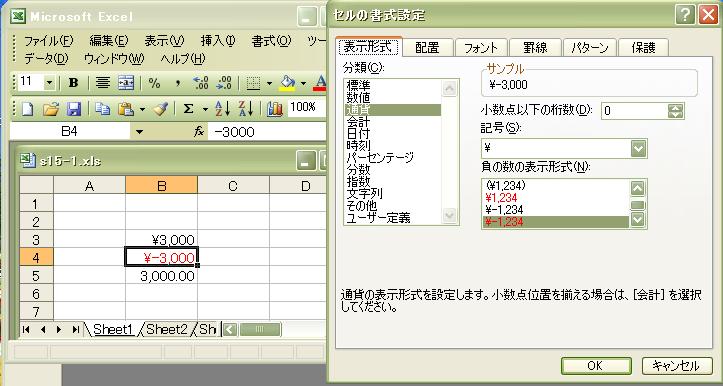Image resolution: width=723 pixels, height=386 pixels.
Task: Click the Save floppy disk icon
Action: [x=74, y=109]
